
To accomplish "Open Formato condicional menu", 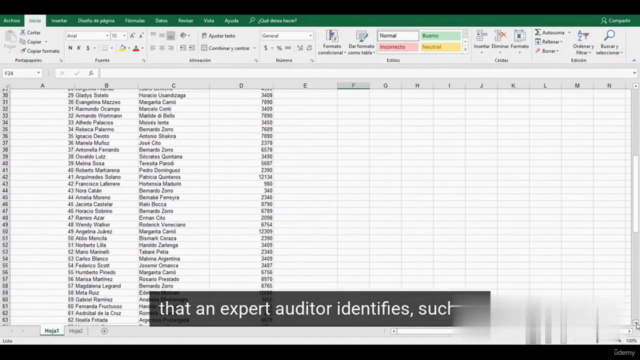I will 332,42.
